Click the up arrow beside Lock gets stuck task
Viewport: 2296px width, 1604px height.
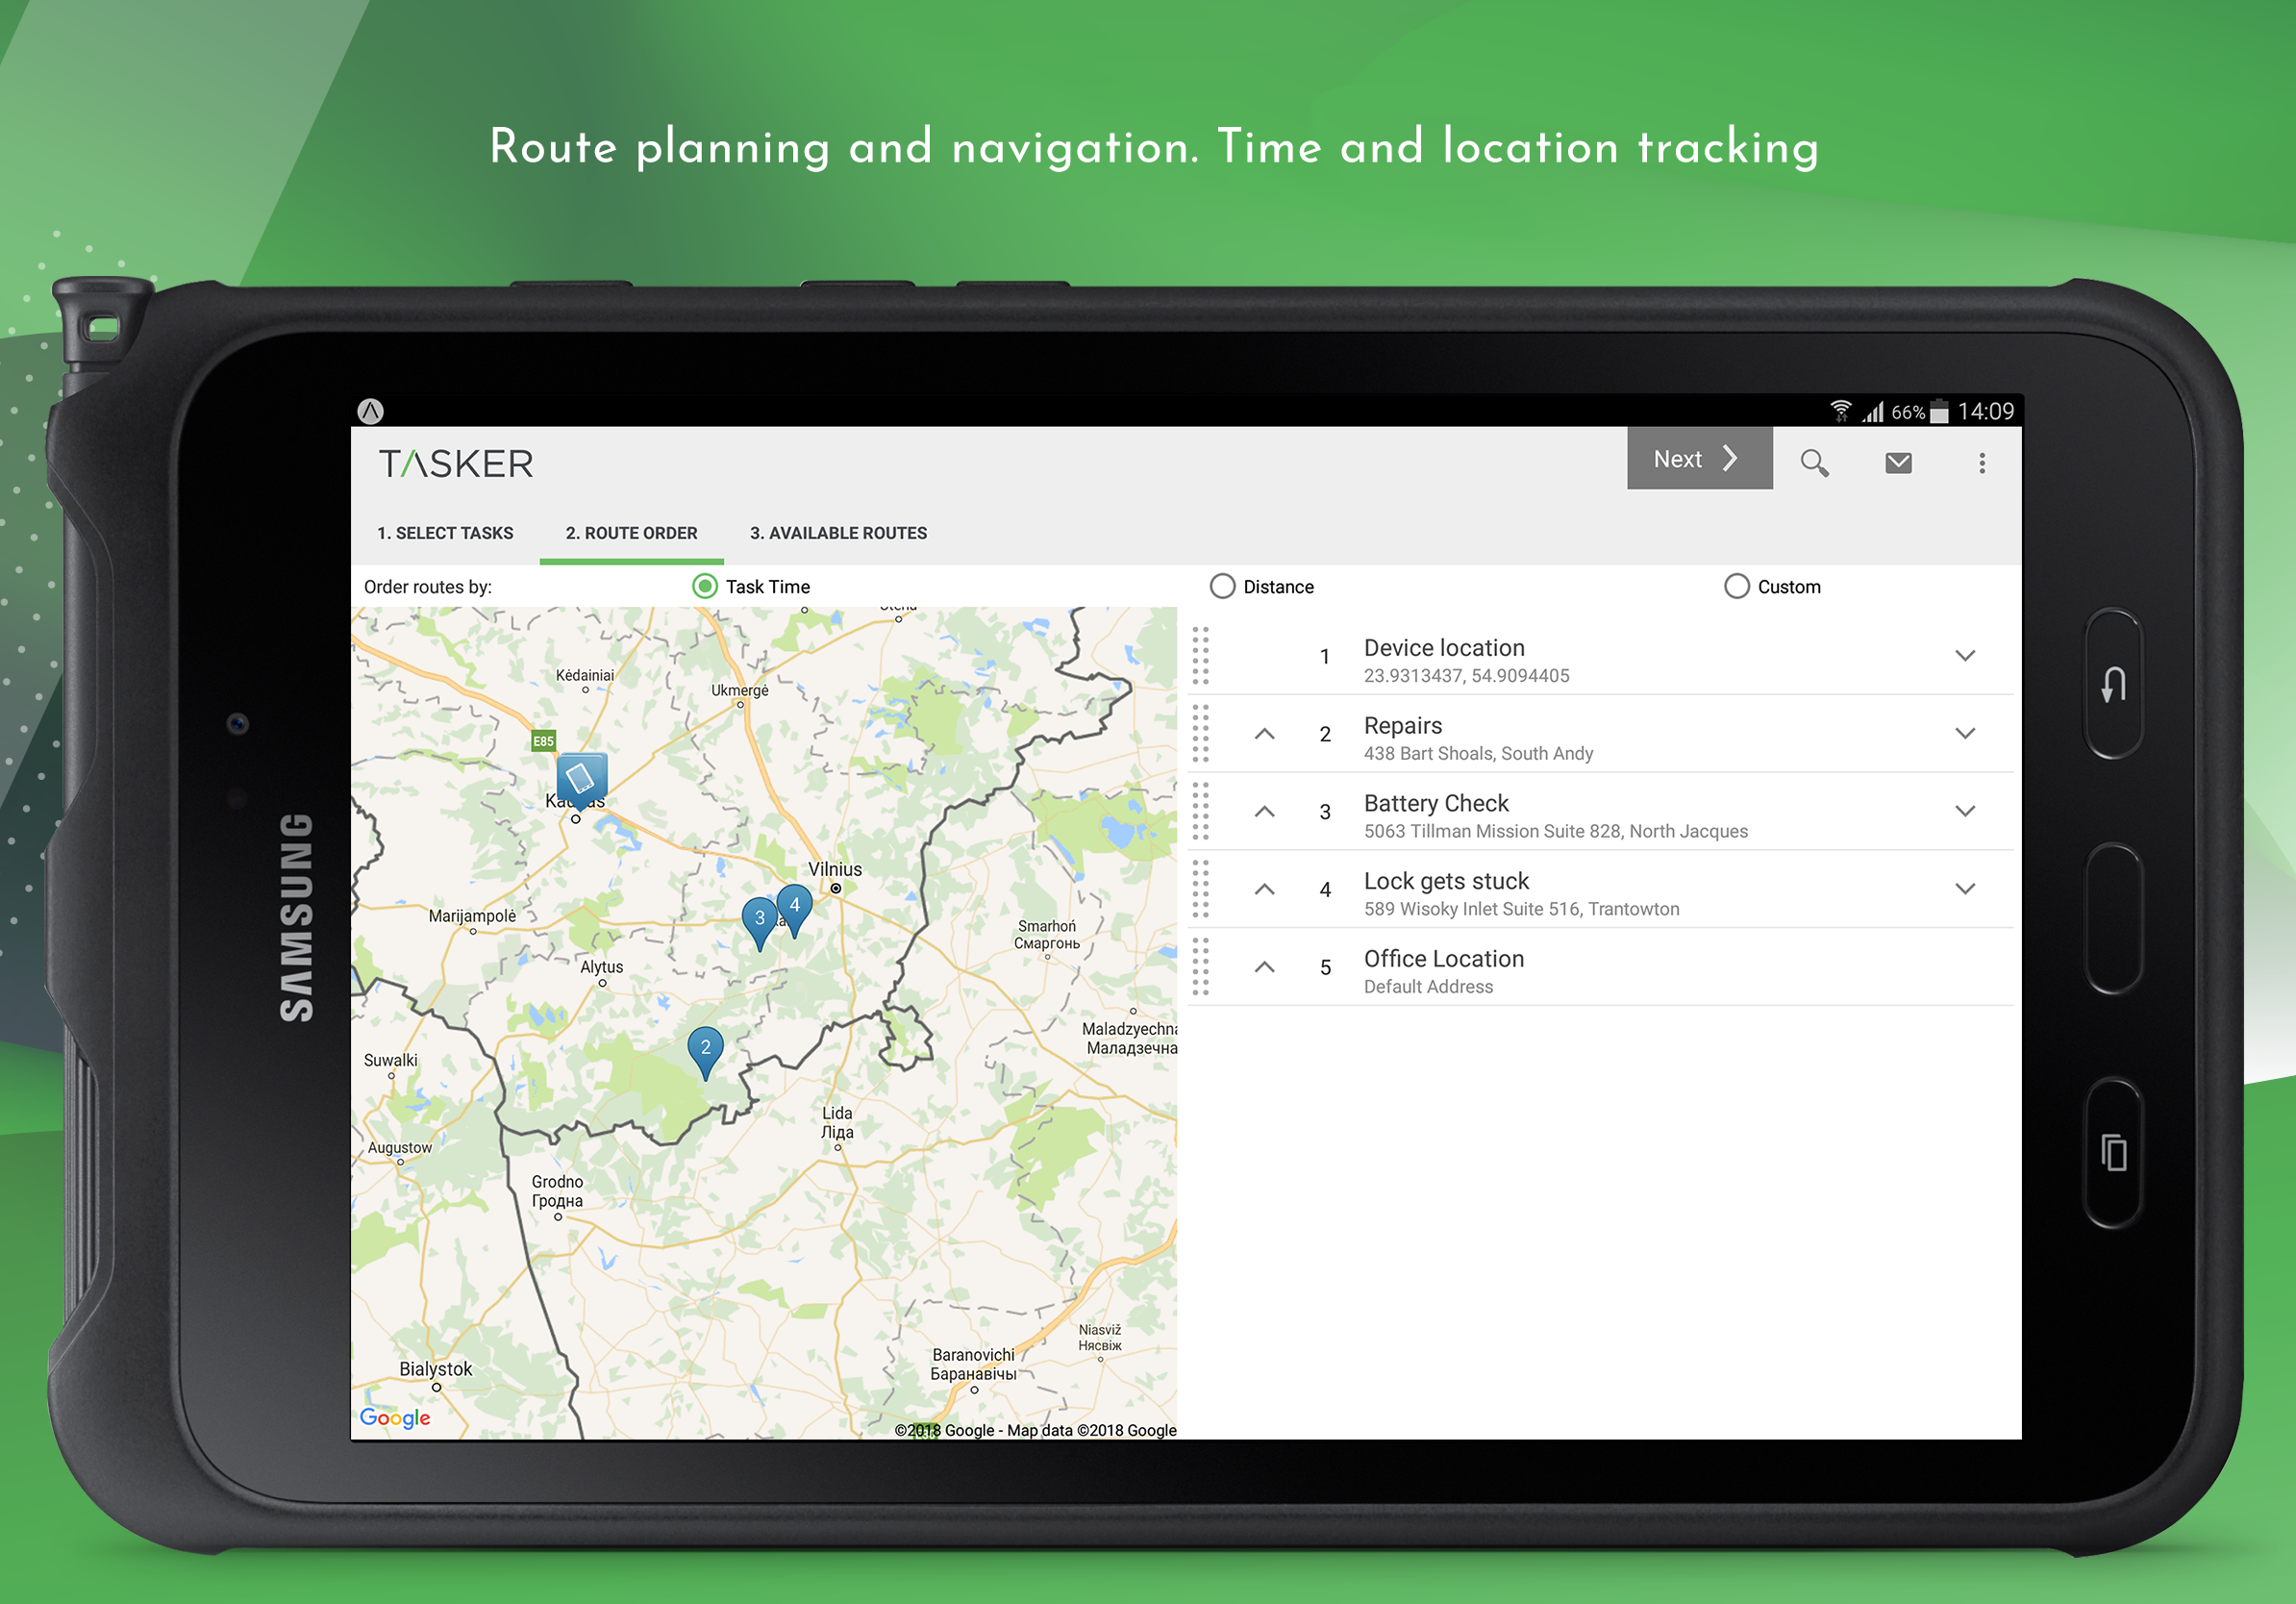click(1266, 891)
